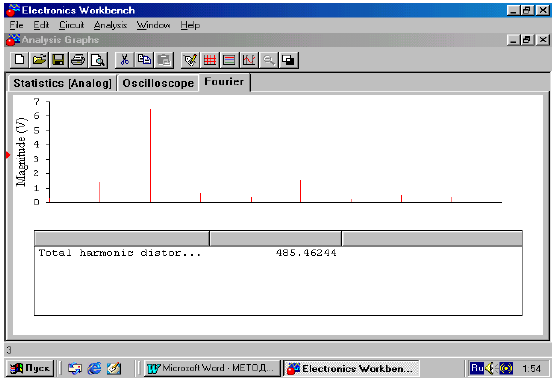Launch Internet Explorer from quick launch

click(94, 368)
